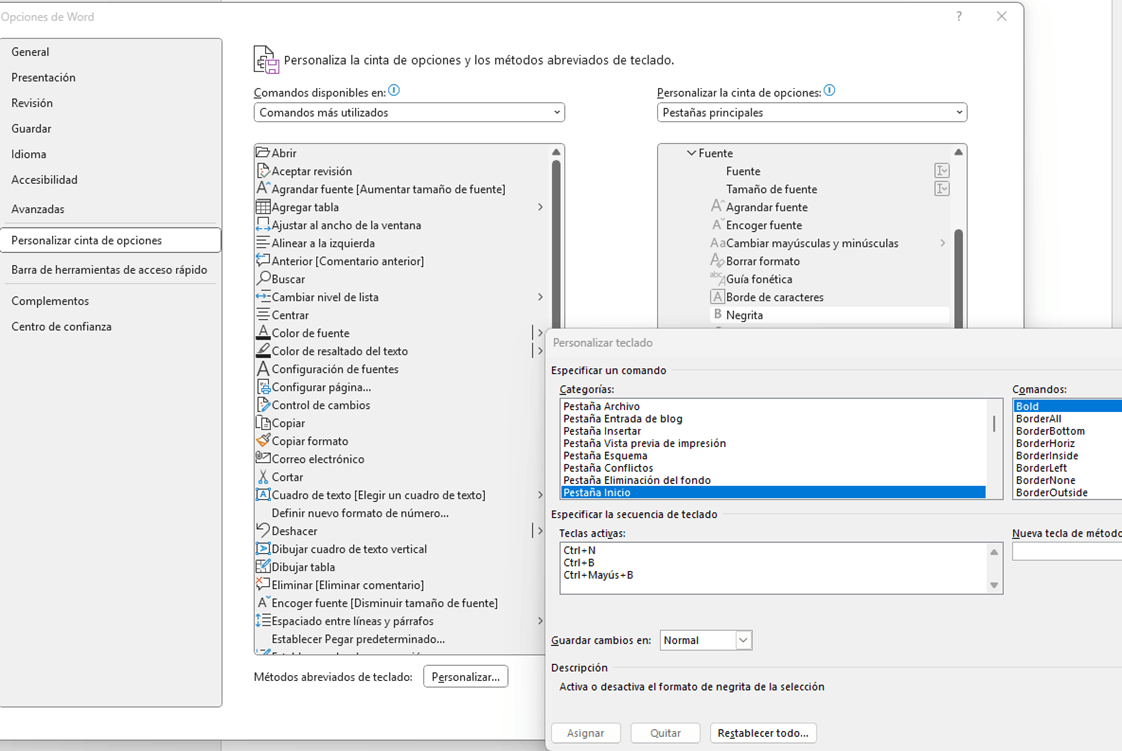Click the Restablecer todo... button
This screenshot has width=1122, height=751.
tap(763, 733)
